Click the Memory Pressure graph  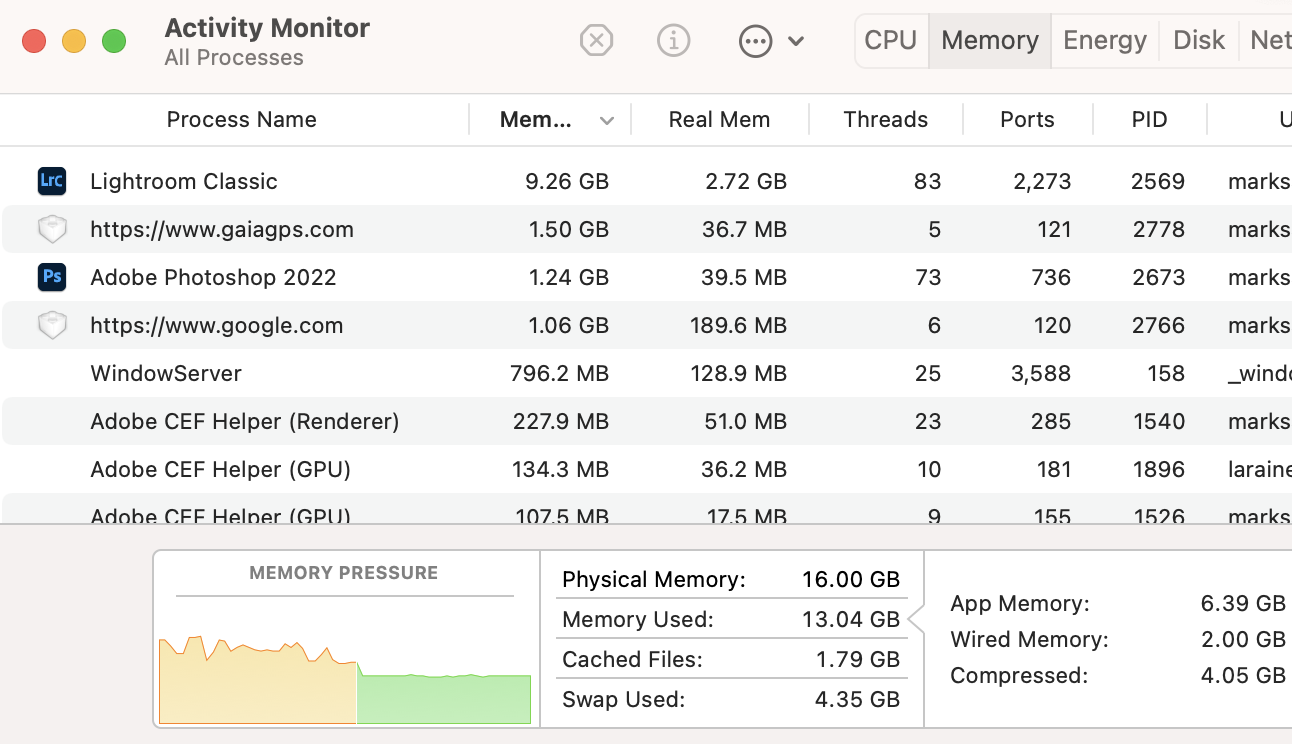pos(345,679)
